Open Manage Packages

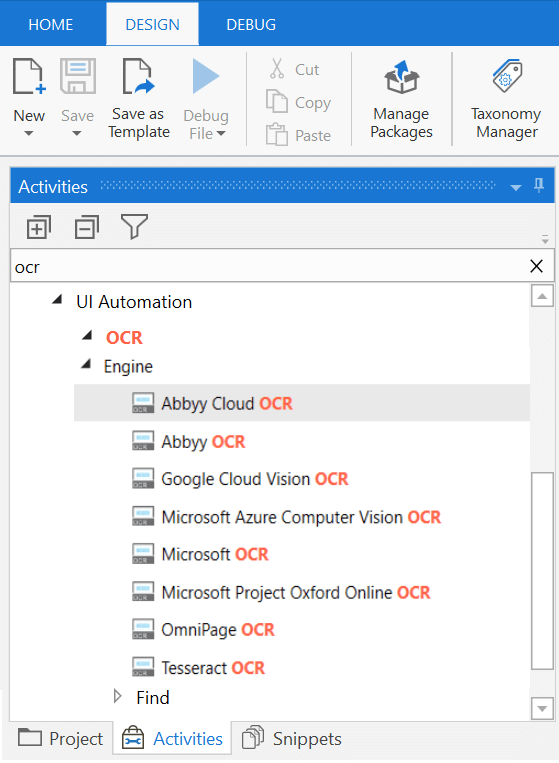(401, 100)
